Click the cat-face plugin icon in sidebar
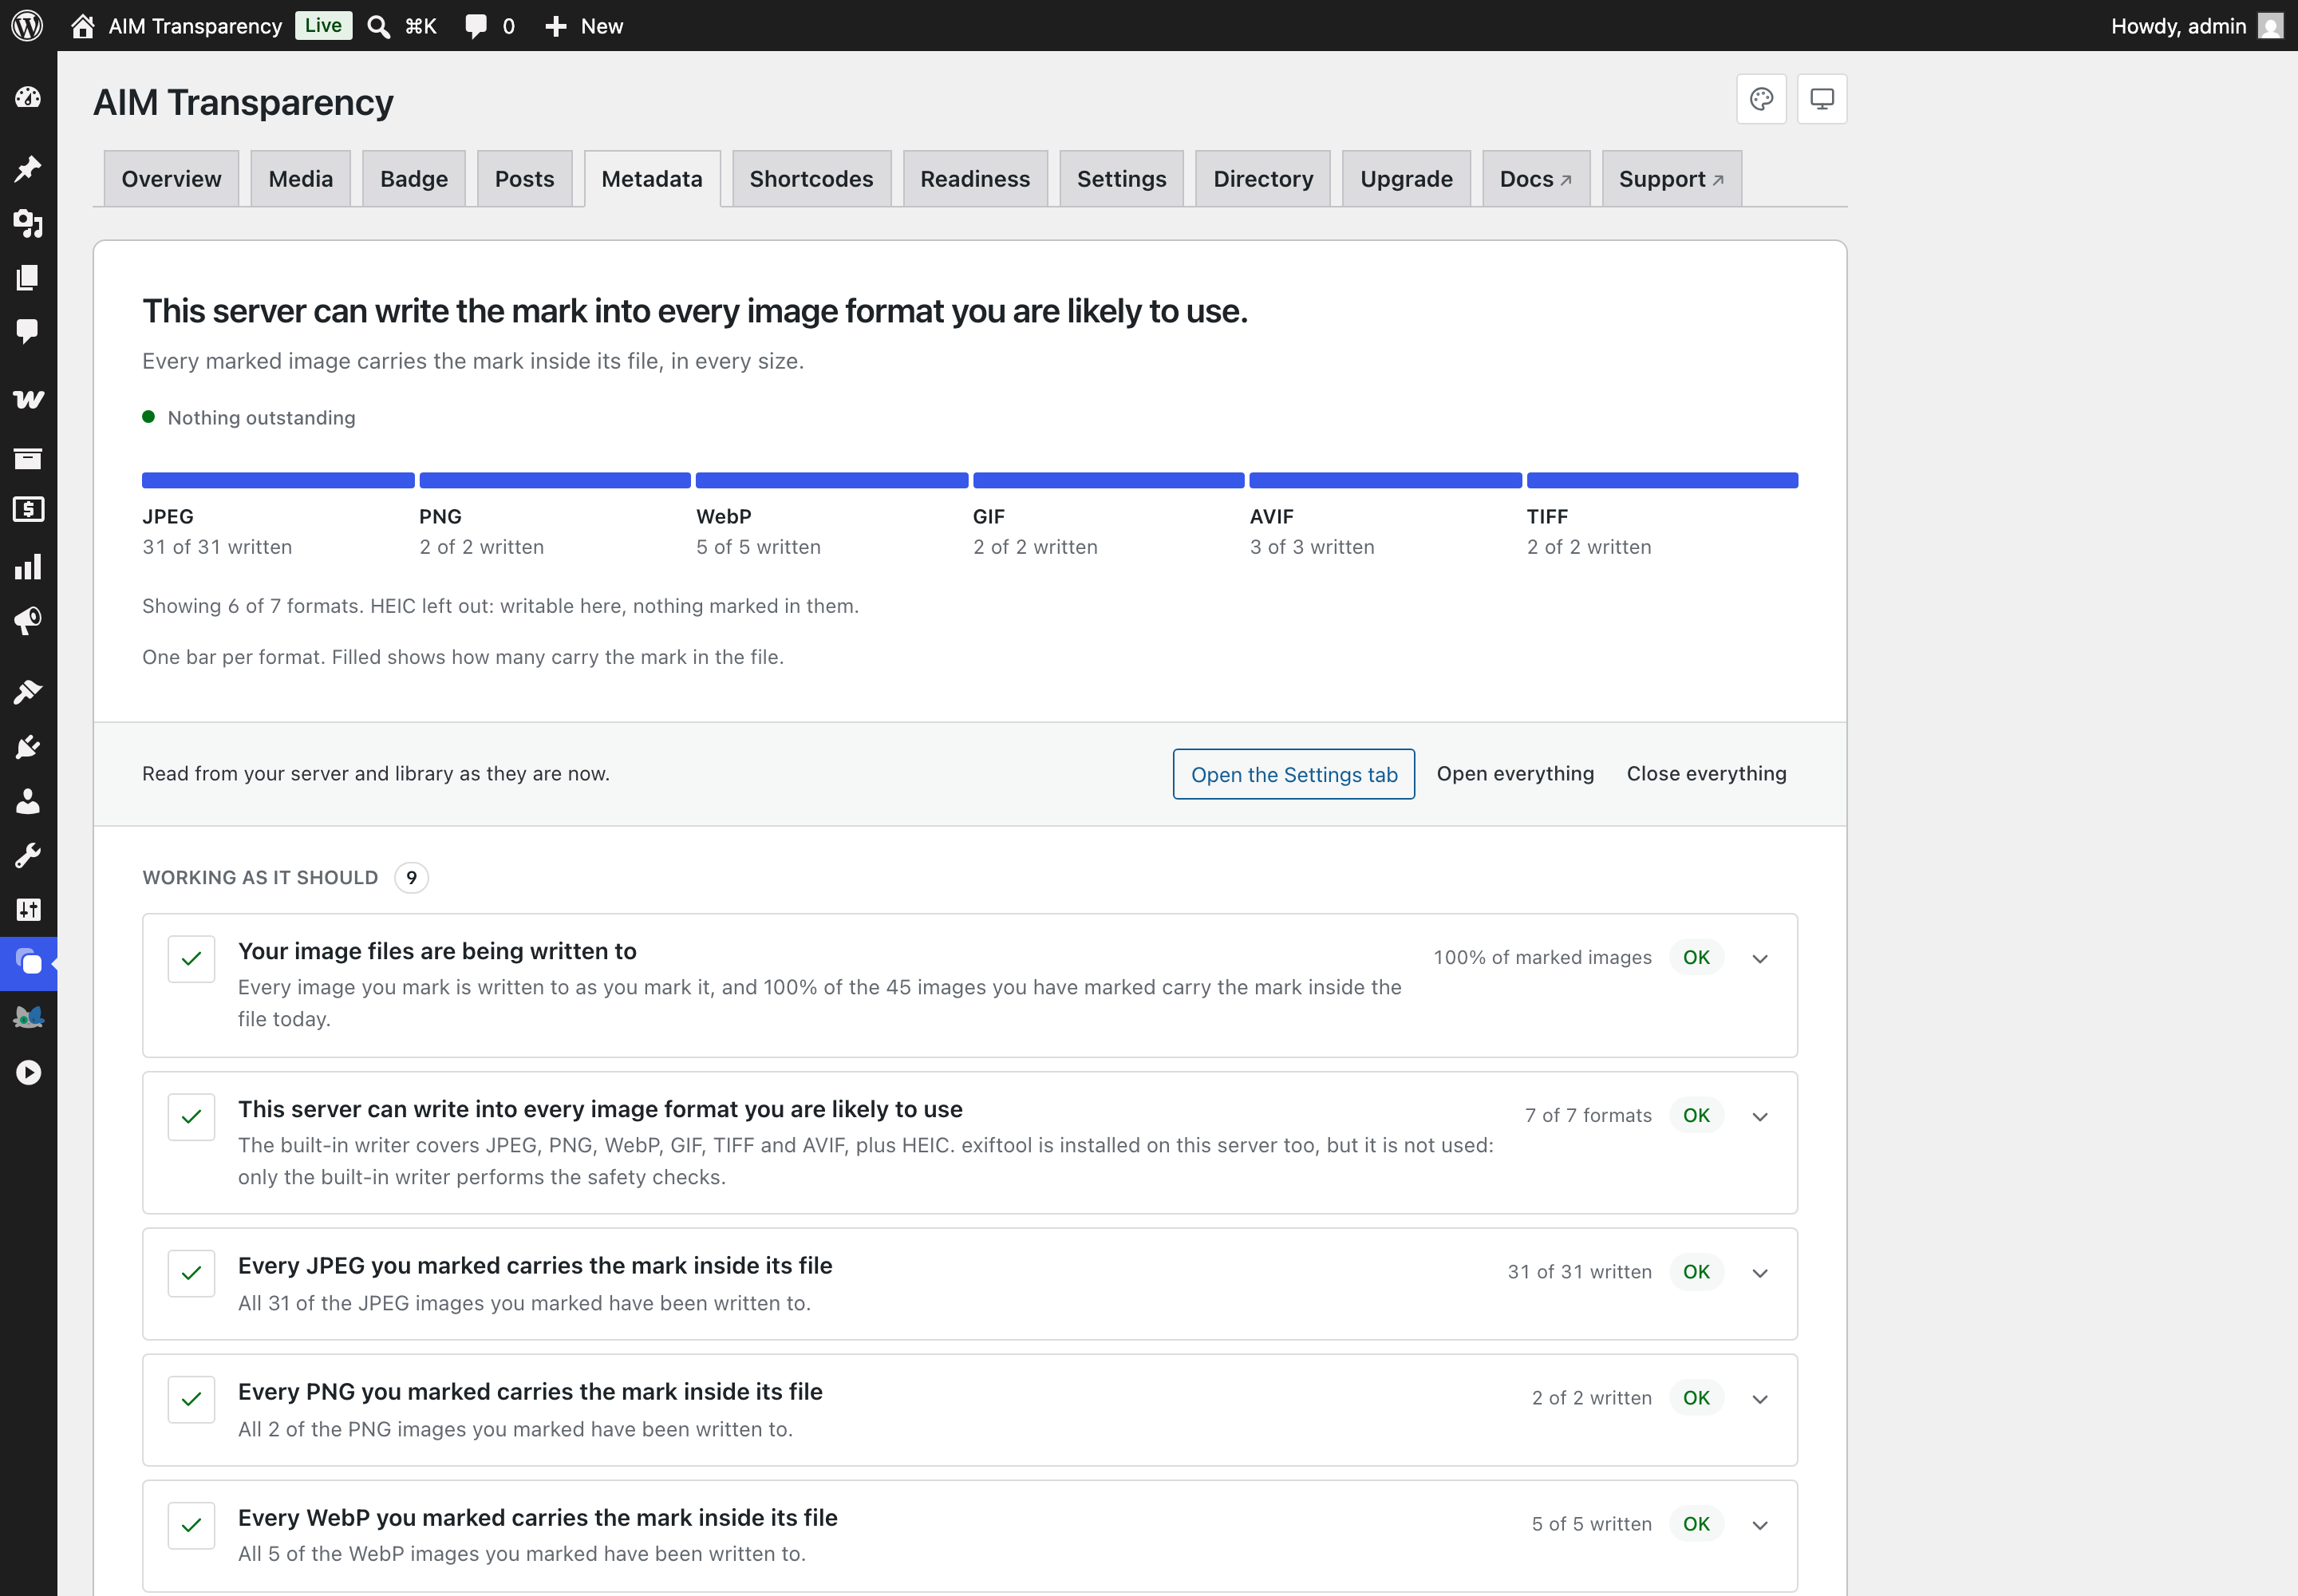Screen dimensions: 2298x1596 [x=28, y=1018]
